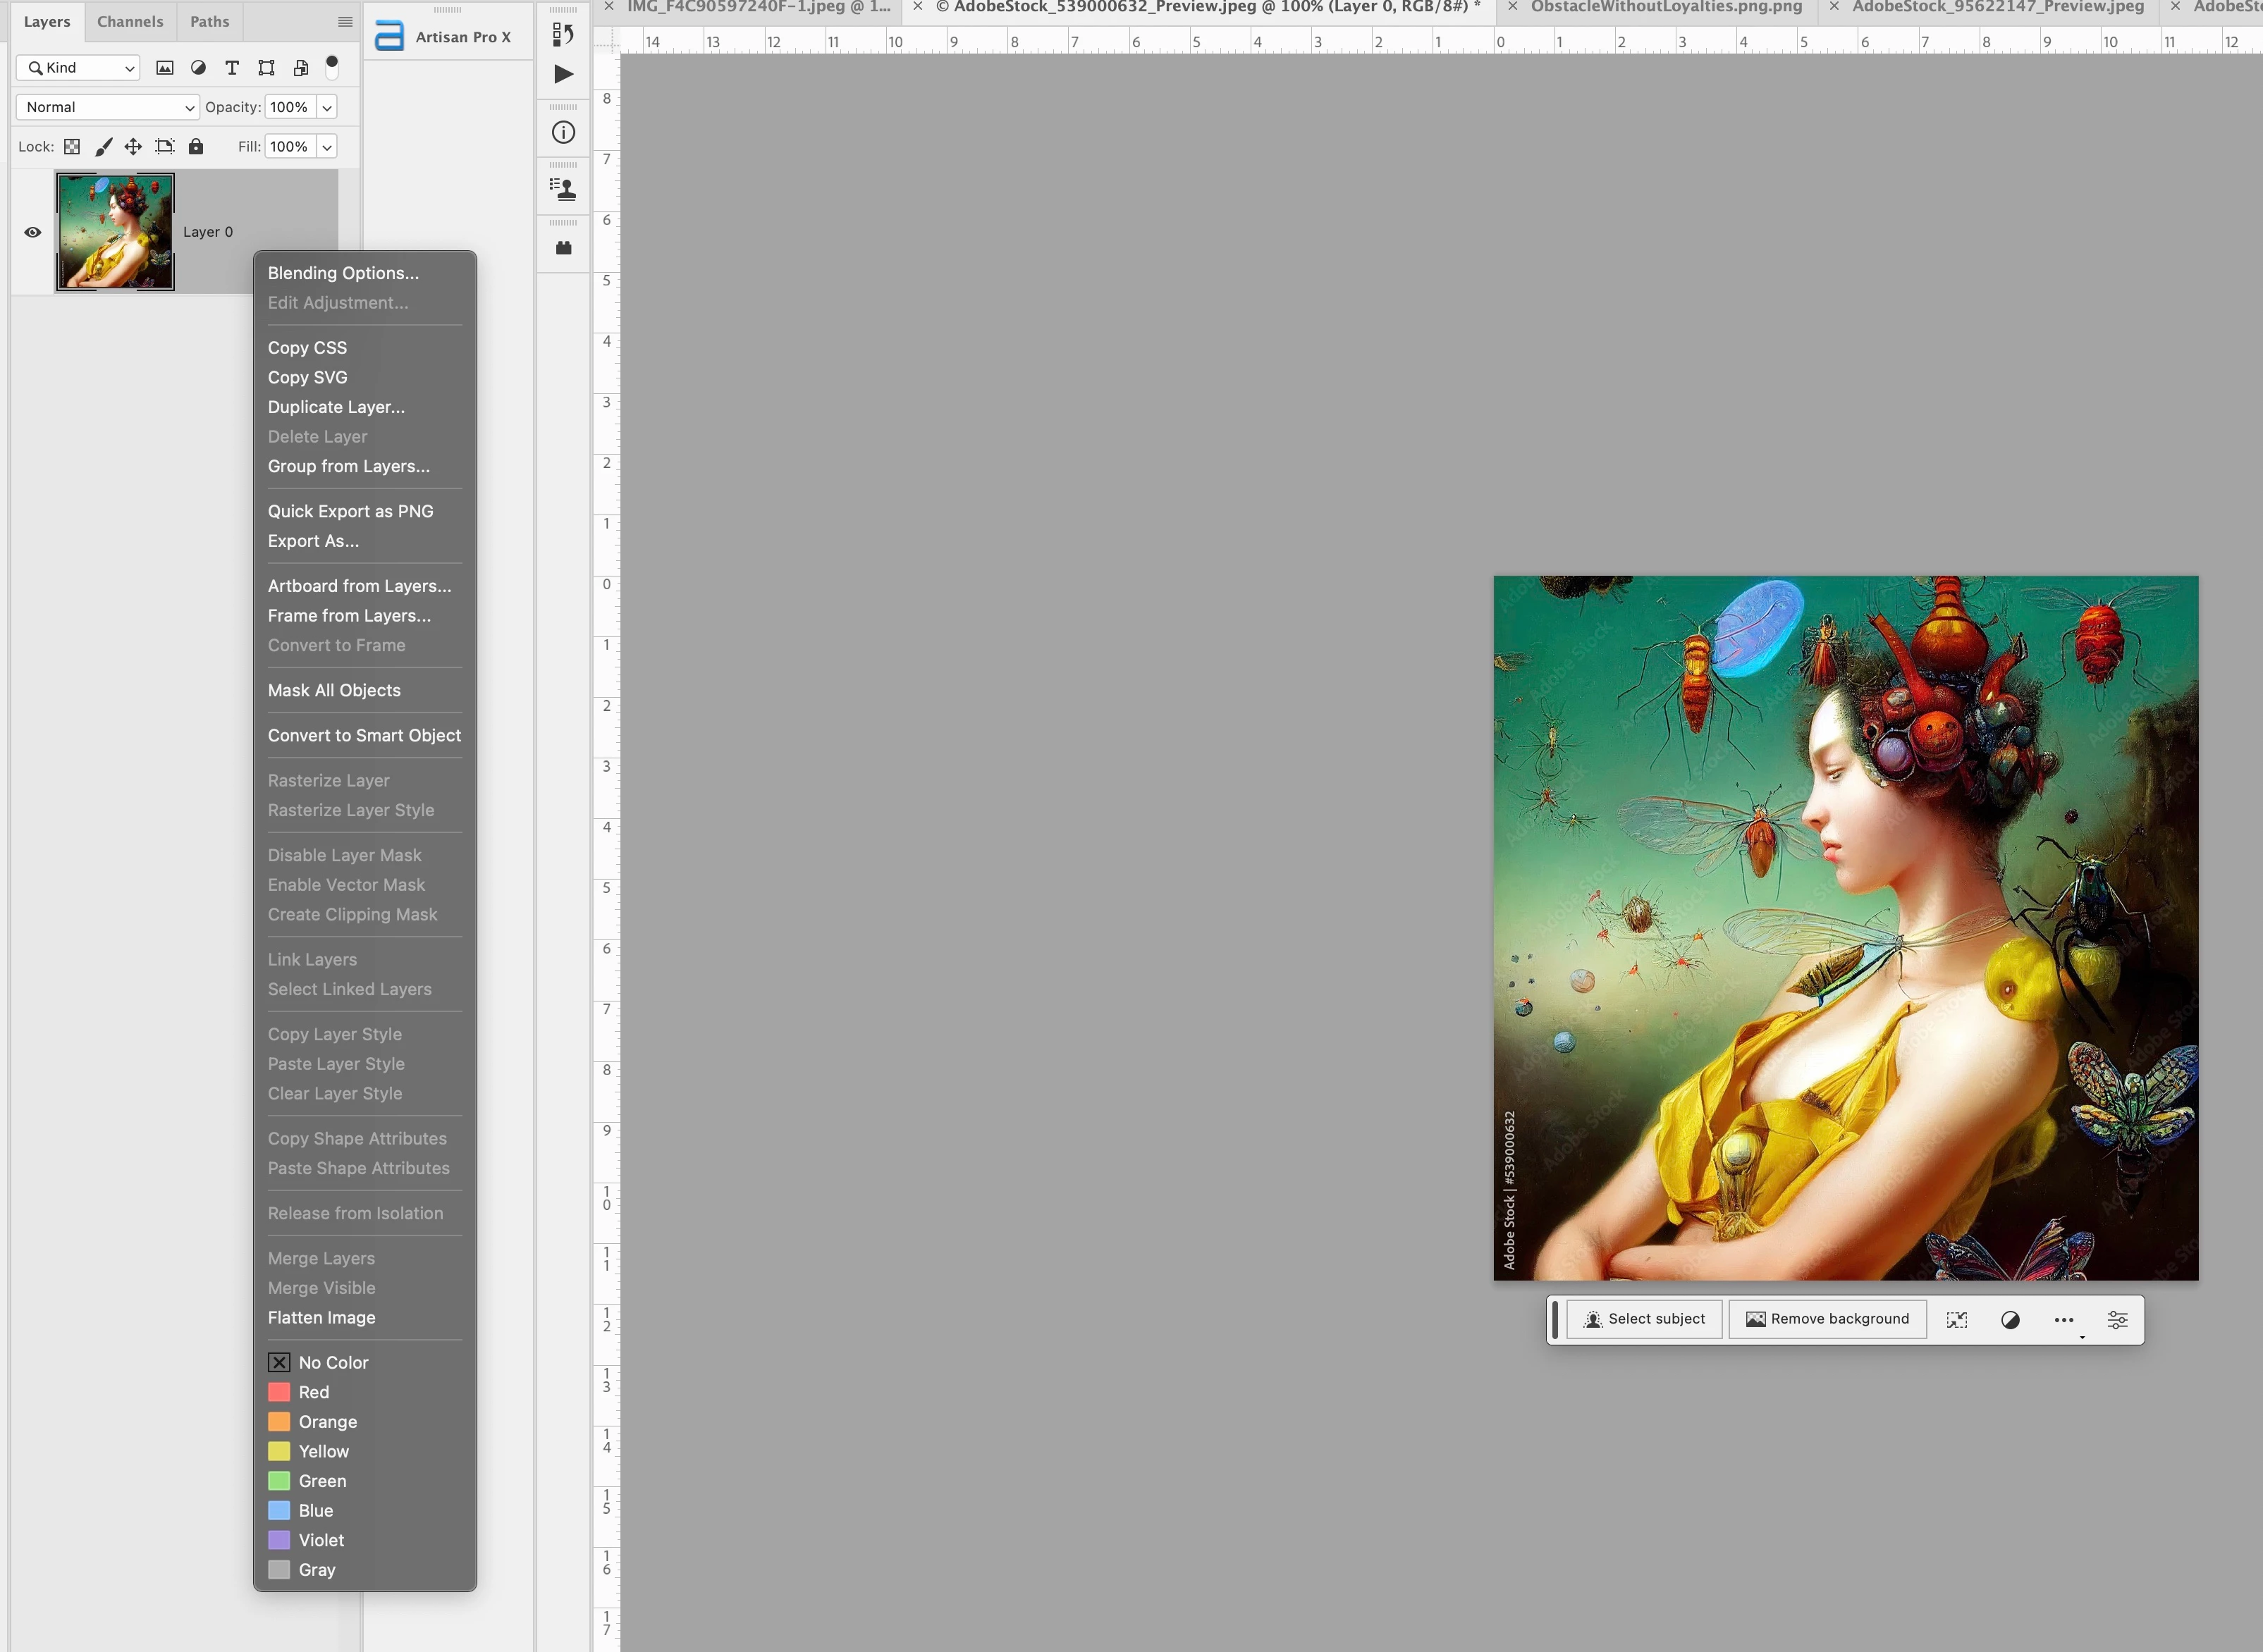Click the lock image pixels brush icon
Image resolution: width=2263 pixels, height=1652 pixels.
click(x=103, y=147)
